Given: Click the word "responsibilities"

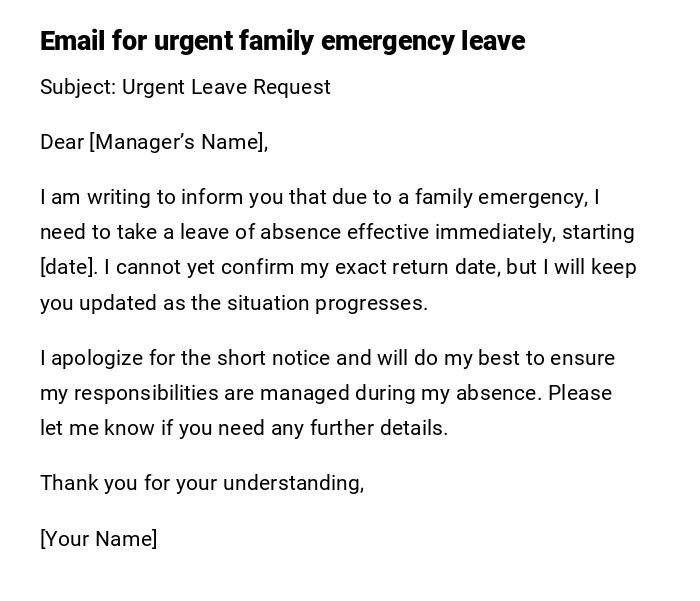Looking at the screenshot, I should coord(147,393).
